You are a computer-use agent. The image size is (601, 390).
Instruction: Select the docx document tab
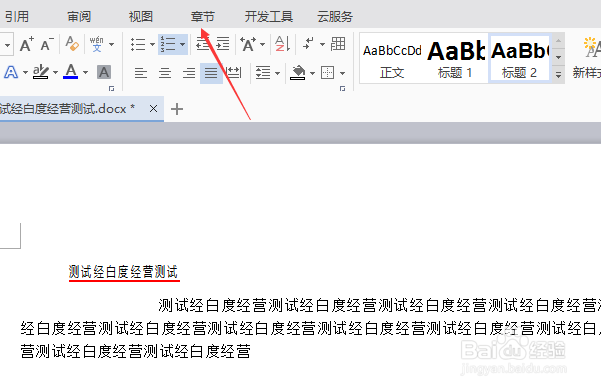click(73, 109)
